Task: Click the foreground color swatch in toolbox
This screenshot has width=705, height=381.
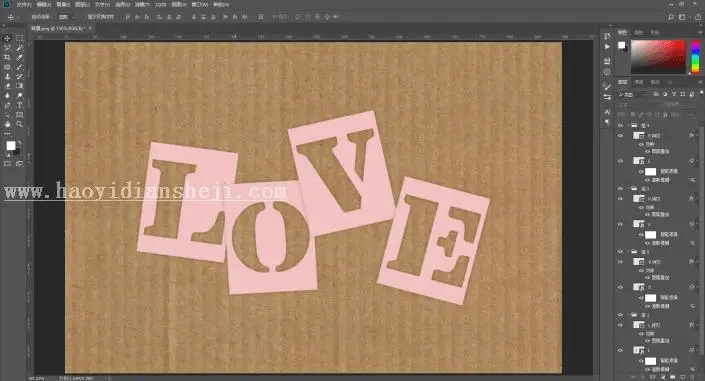Action: (10, 145)
